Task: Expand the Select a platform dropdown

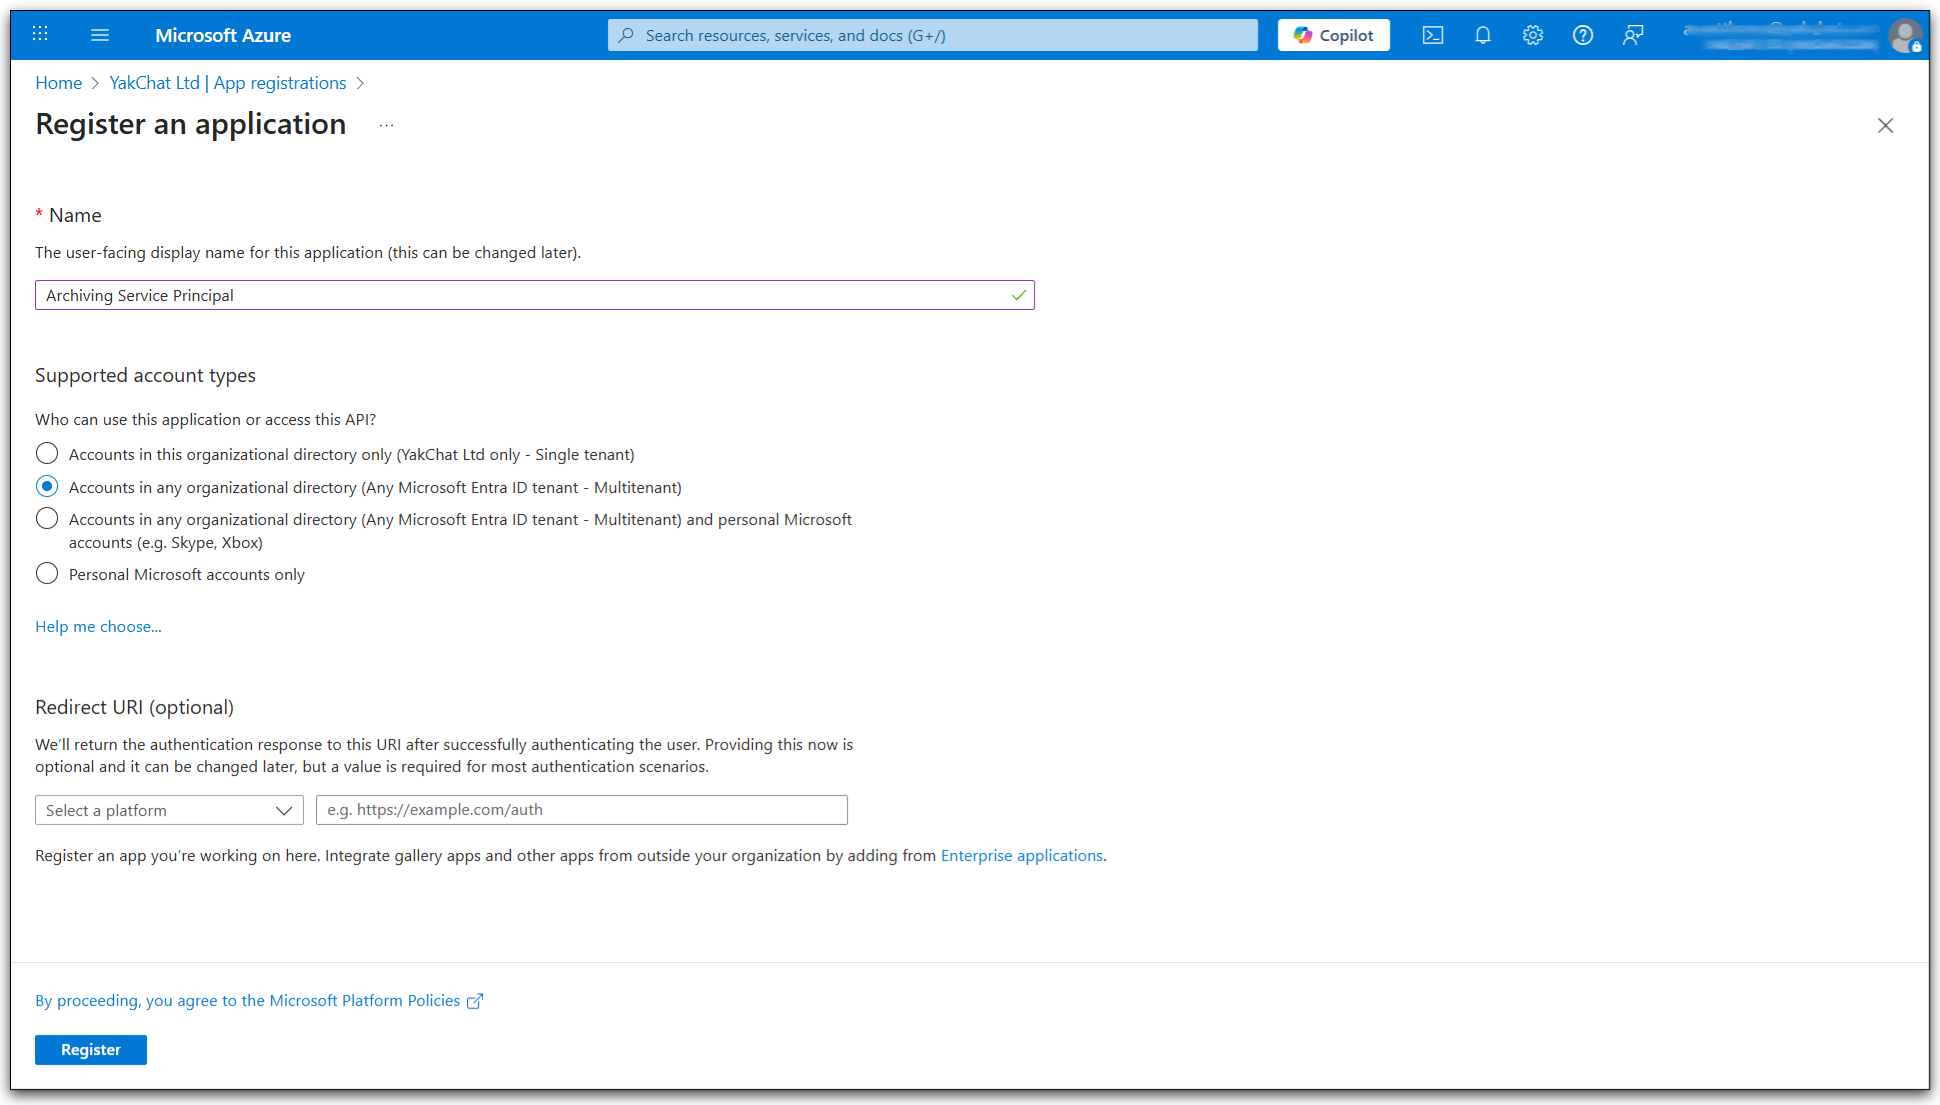Action: 169,810
